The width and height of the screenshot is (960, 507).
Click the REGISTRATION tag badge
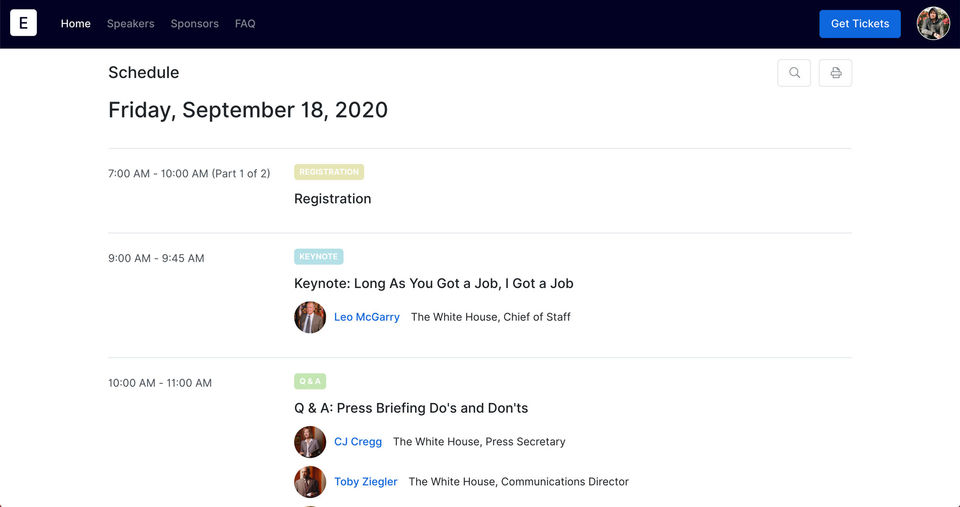pos(329,172)
